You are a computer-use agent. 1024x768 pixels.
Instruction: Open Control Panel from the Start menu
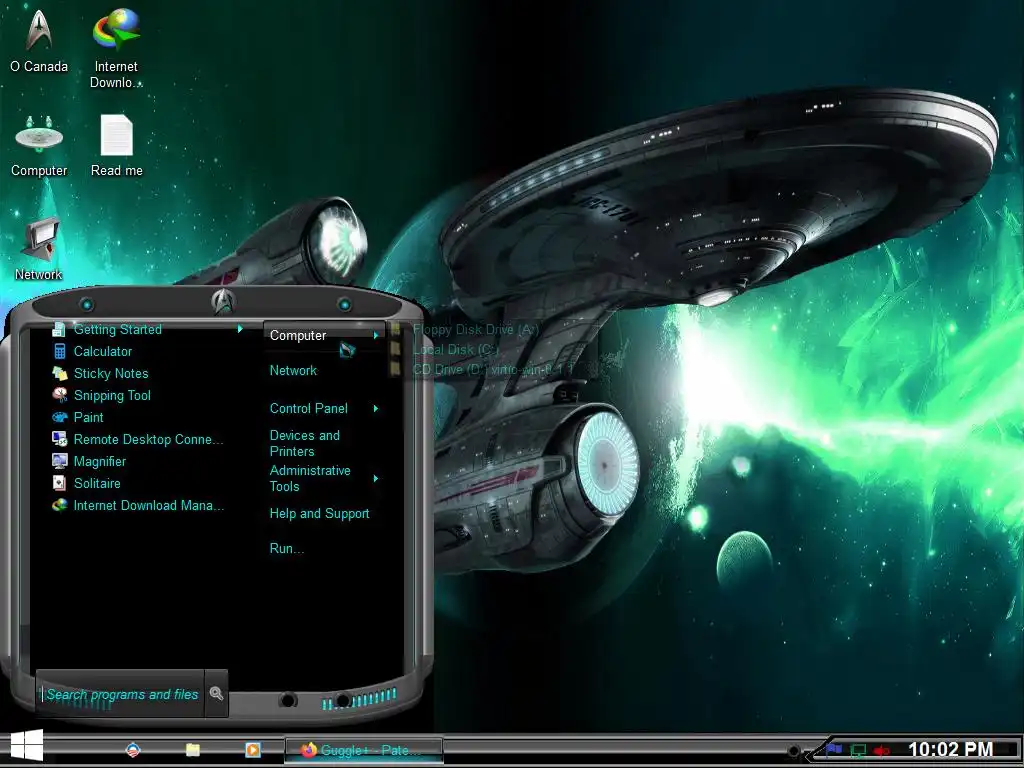(308, 408)
